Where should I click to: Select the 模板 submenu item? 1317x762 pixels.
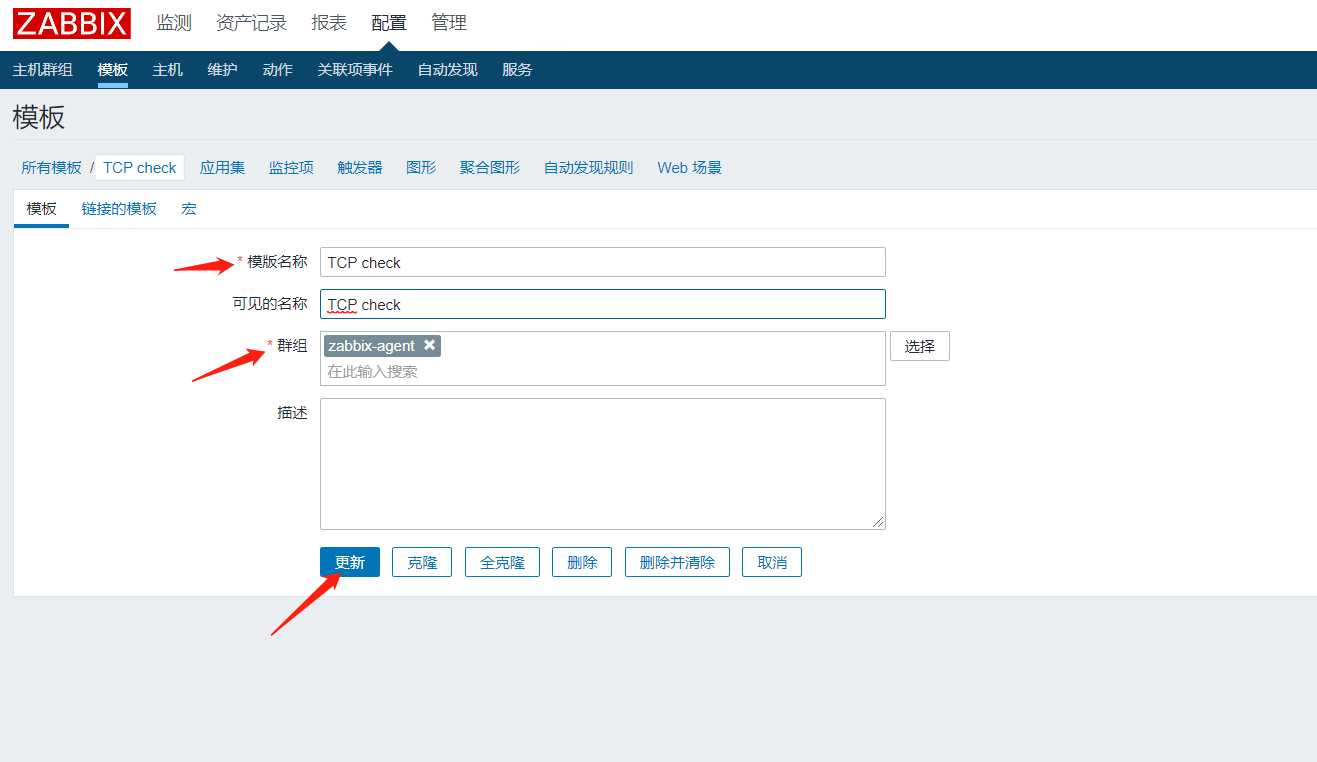(x=113, y=70)
